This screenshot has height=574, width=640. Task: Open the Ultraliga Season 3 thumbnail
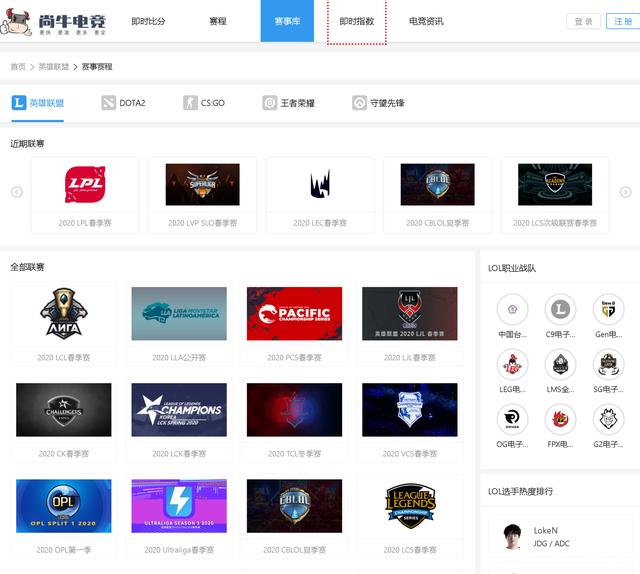(x=179, y=506)
